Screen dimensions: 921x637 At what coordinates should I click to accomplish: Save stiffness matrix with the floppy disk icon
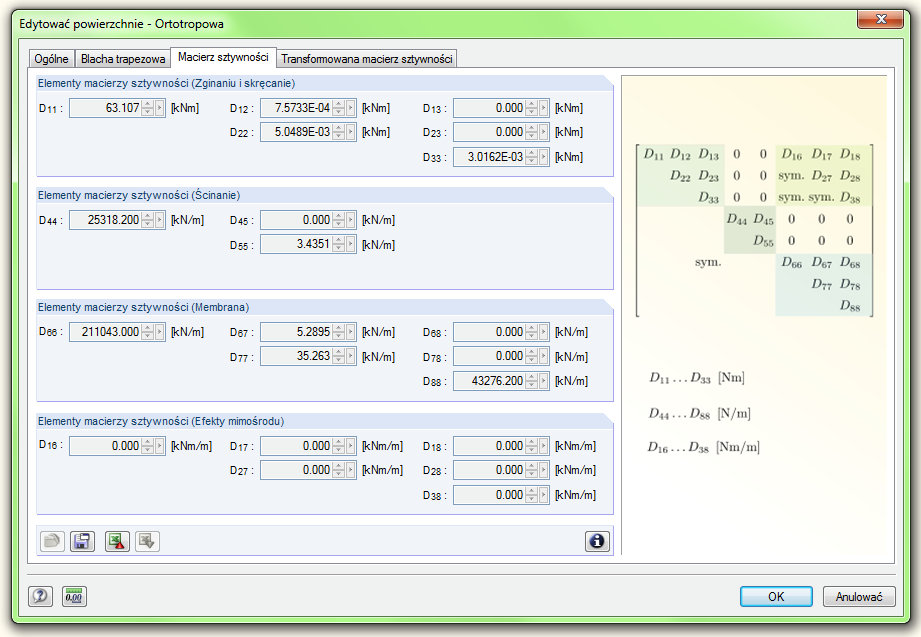(x=82, y=541)
